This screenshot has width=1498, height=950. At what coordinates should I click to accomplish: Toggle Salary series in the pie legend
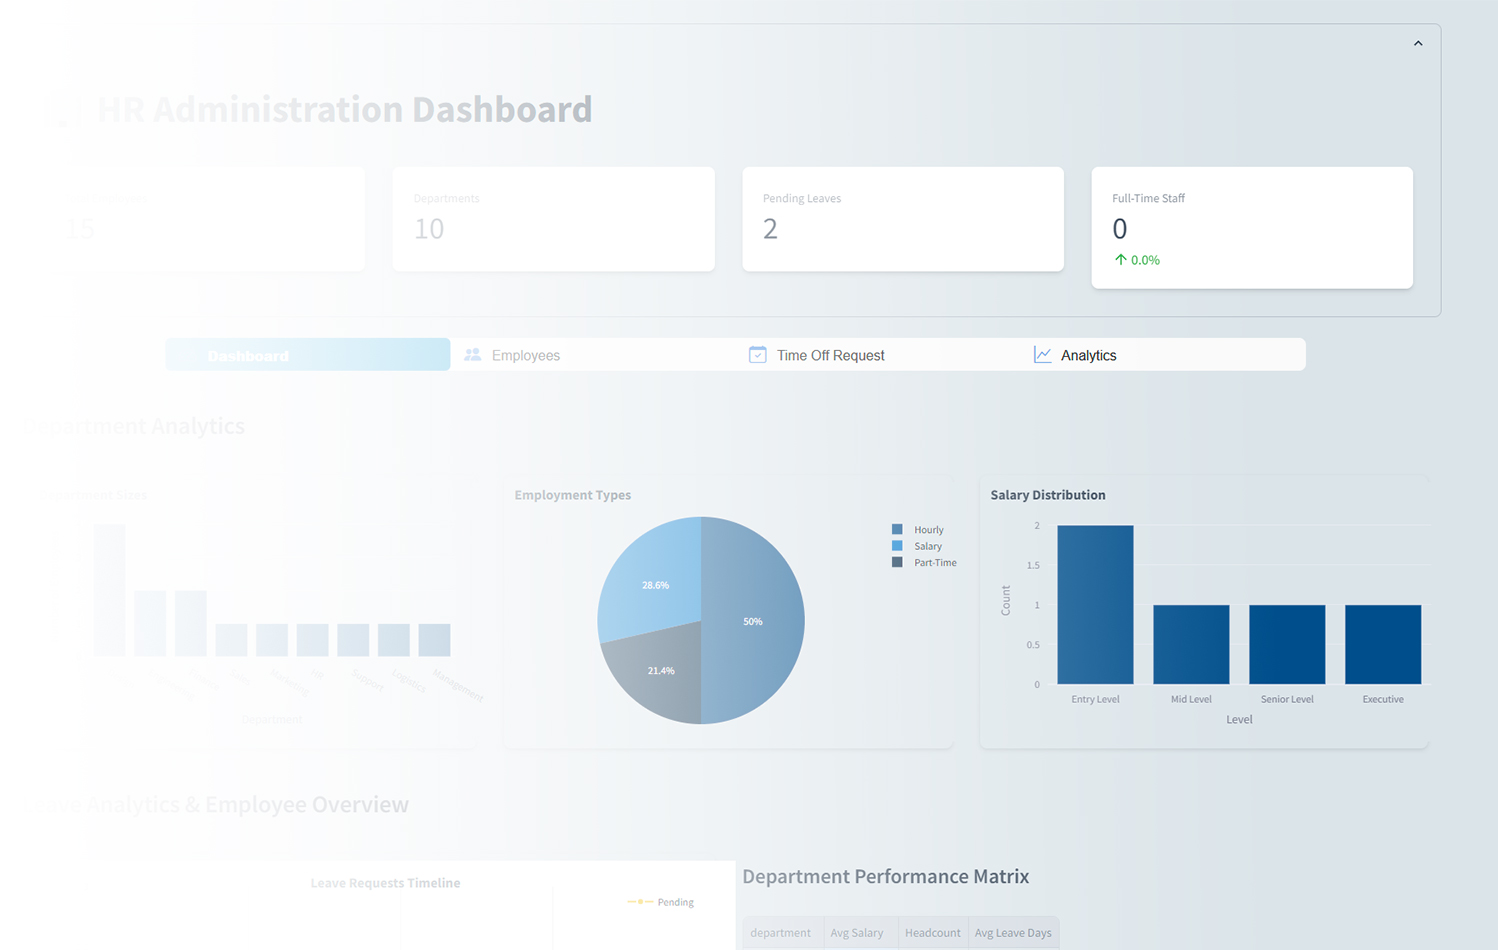coord(918,546)
